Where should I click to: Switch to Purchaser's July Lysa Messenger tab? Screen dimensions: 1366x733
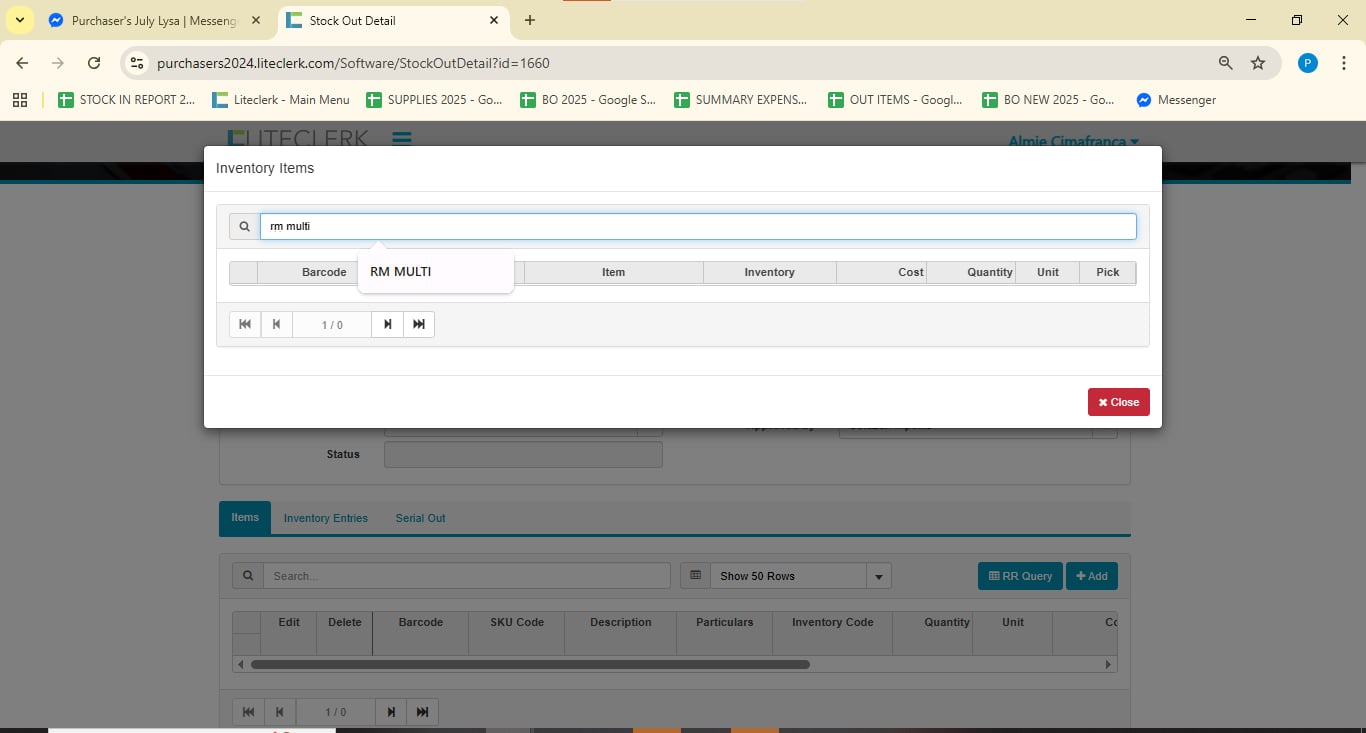click(x=155, y=20)
